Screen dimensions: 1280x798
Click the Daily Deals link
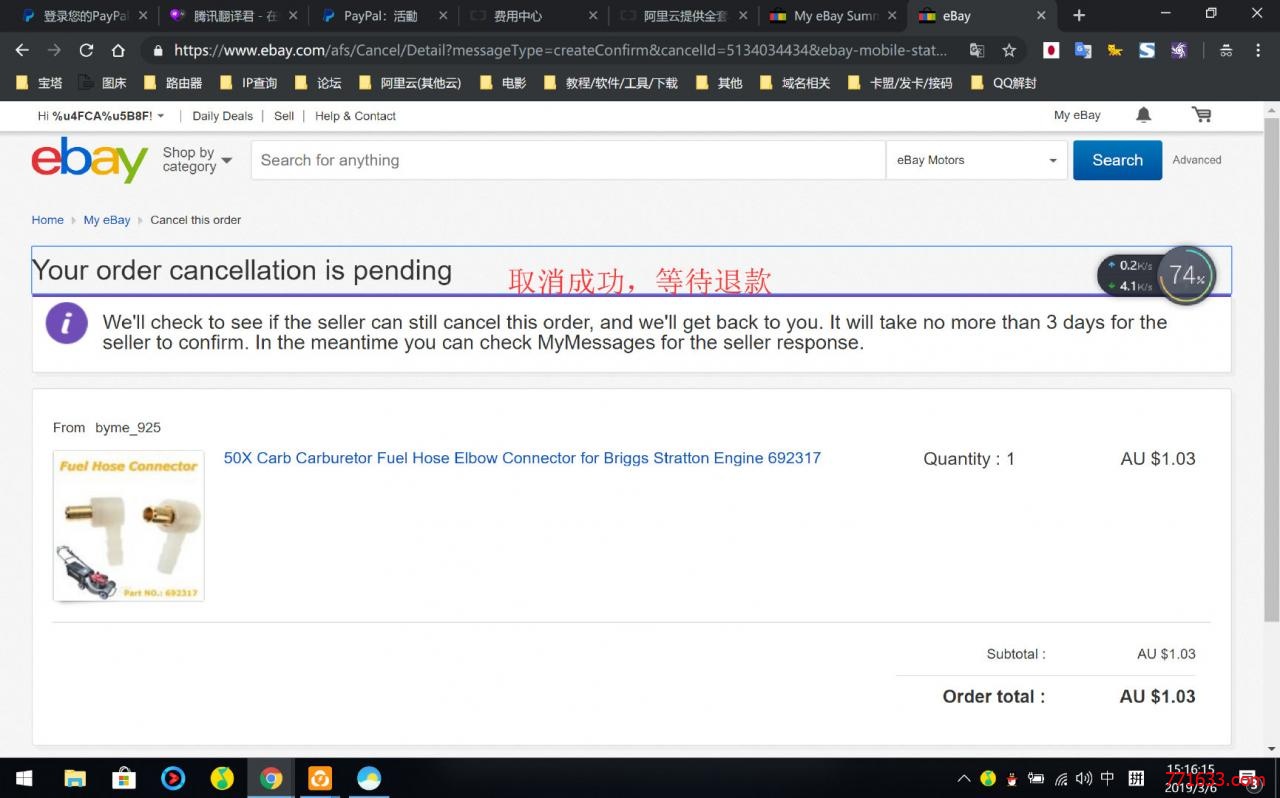pos(222,116)
